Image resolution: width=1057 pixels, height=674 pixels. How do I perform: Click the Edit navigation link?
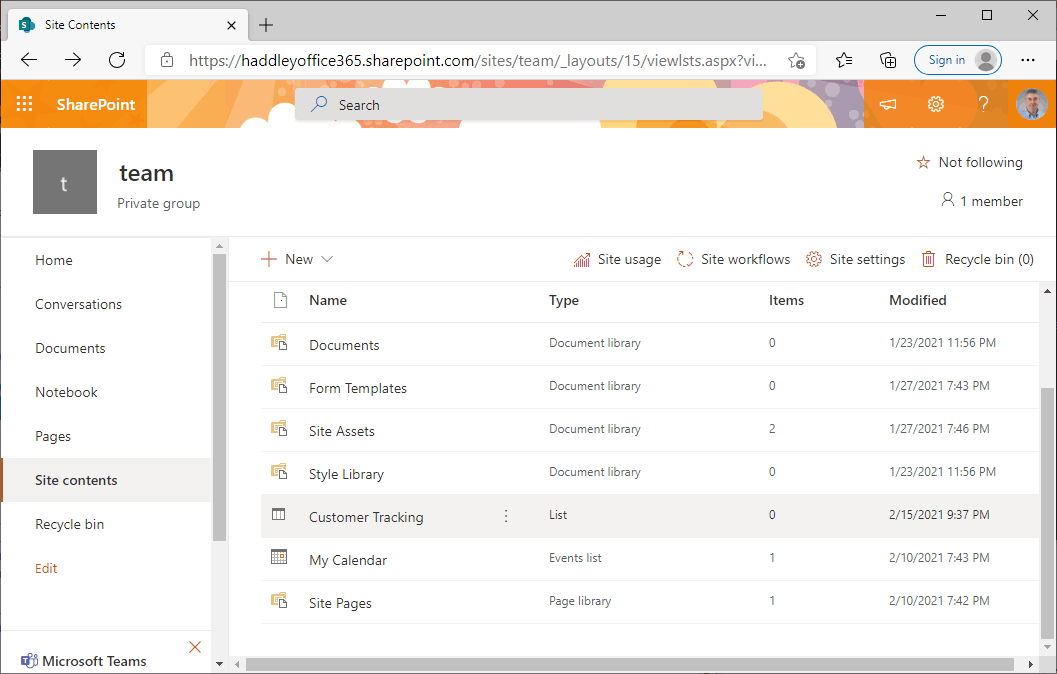[46, 568]
